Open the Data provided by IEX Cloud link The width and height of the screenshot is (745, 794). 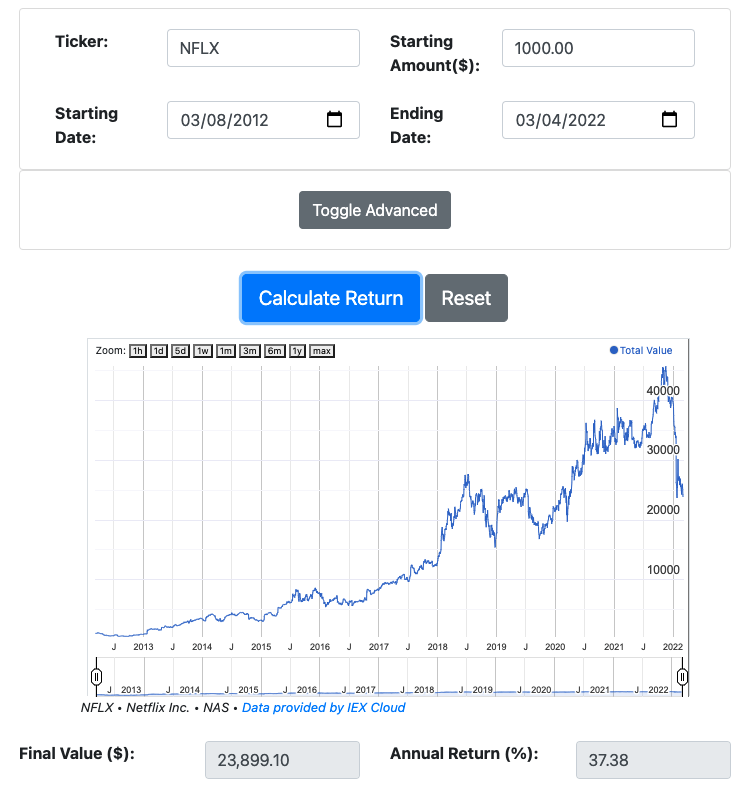[323, 708]
